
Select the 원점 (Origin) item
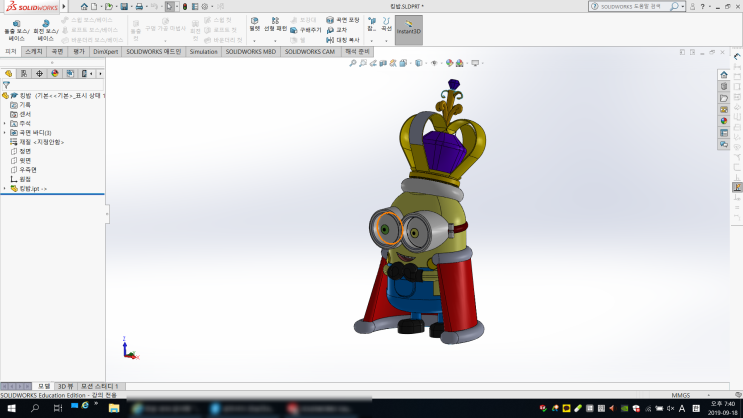pos(20,179)
